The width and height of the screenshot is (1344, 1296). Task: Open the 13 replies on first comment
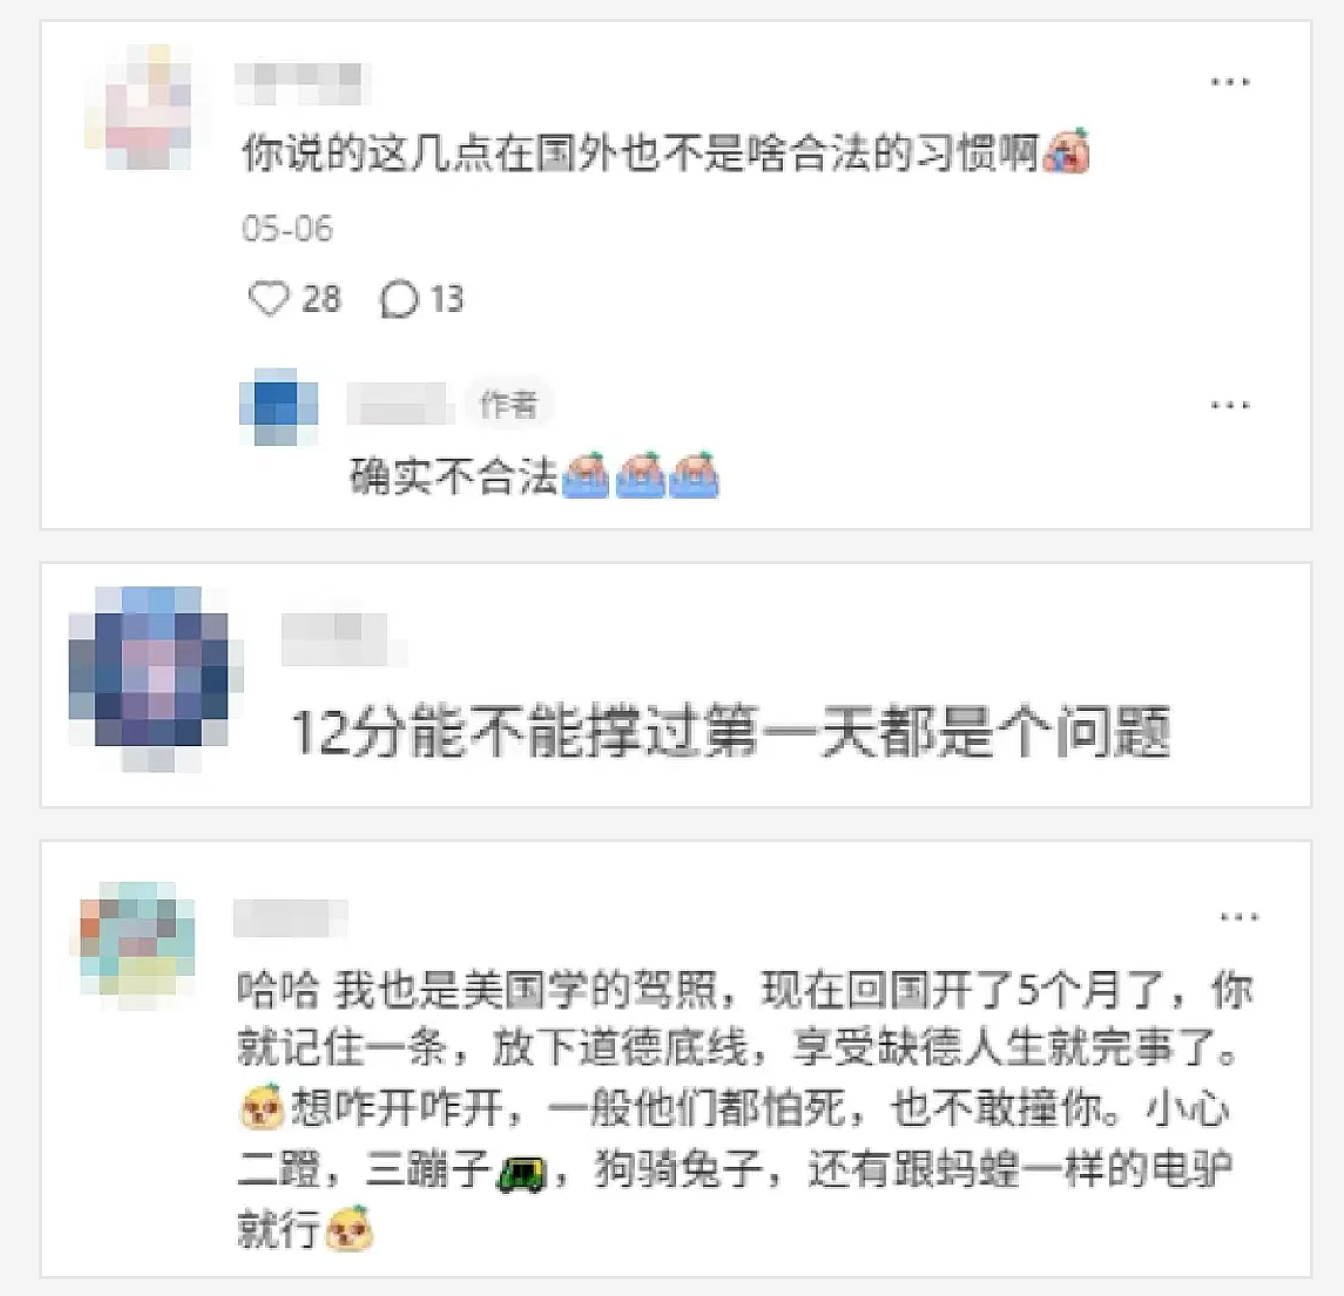pyautogui.click(x=421, y=298)
